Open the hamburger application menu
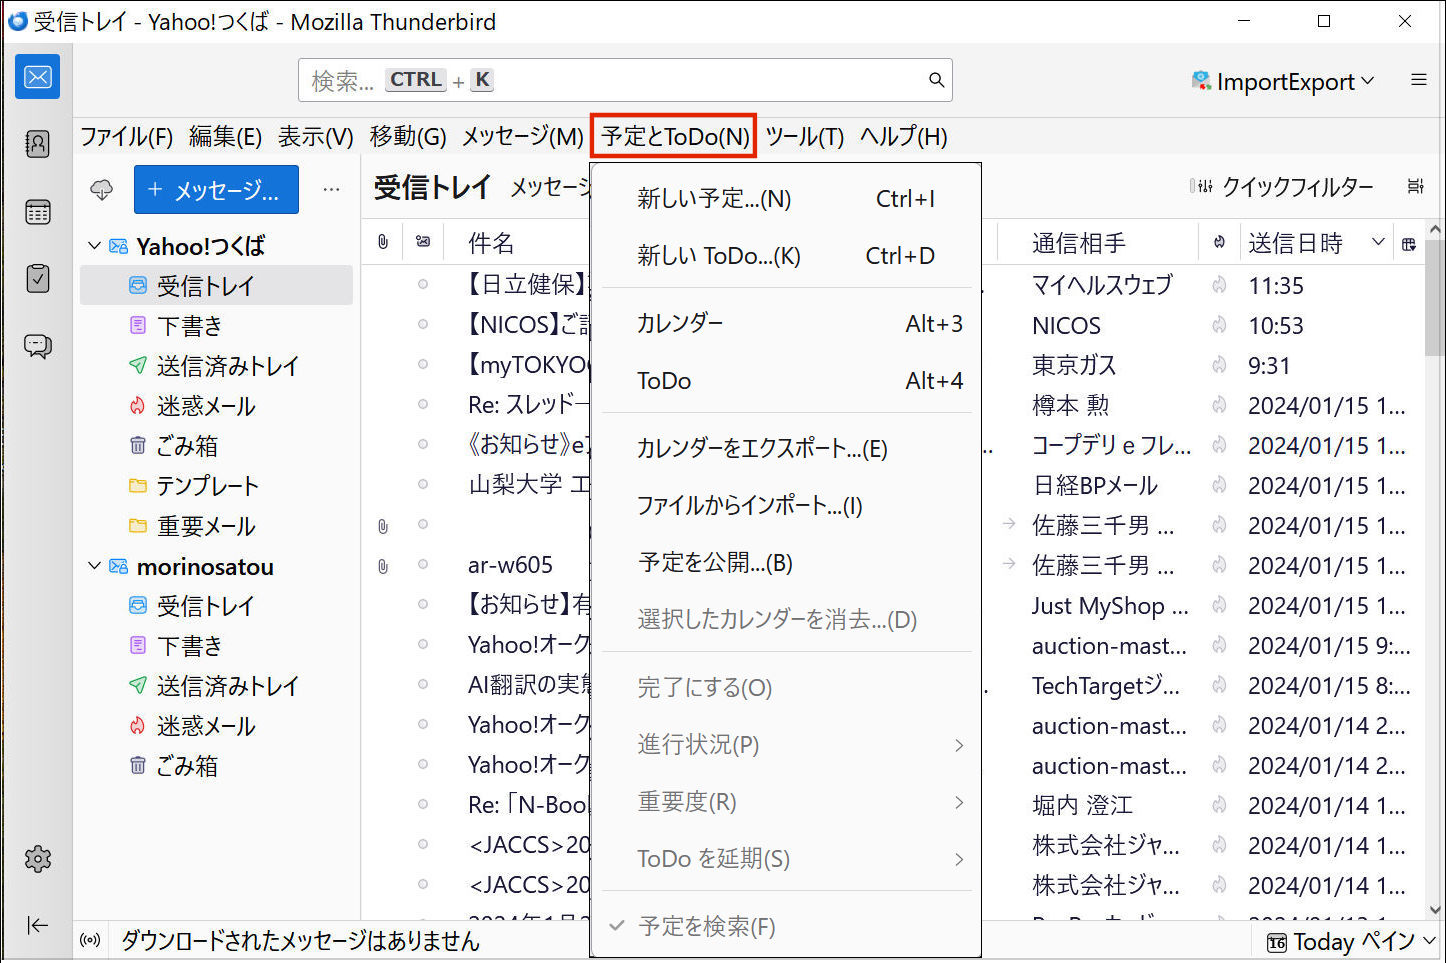This screenshot has height=963, width=1446. pyautogui.click(x=1418, y=80)
